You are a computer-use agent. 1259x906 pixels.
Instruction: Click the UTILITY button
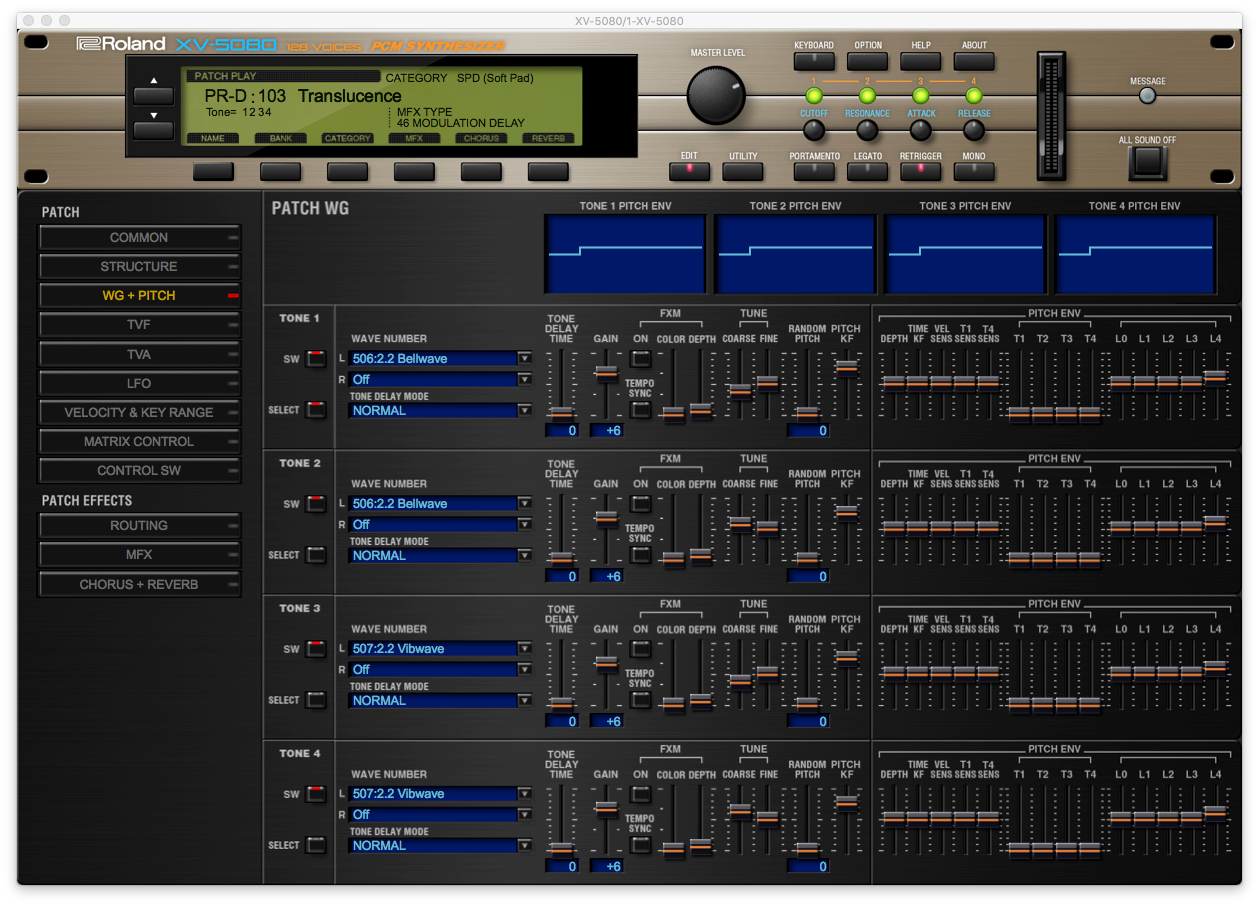742,171
